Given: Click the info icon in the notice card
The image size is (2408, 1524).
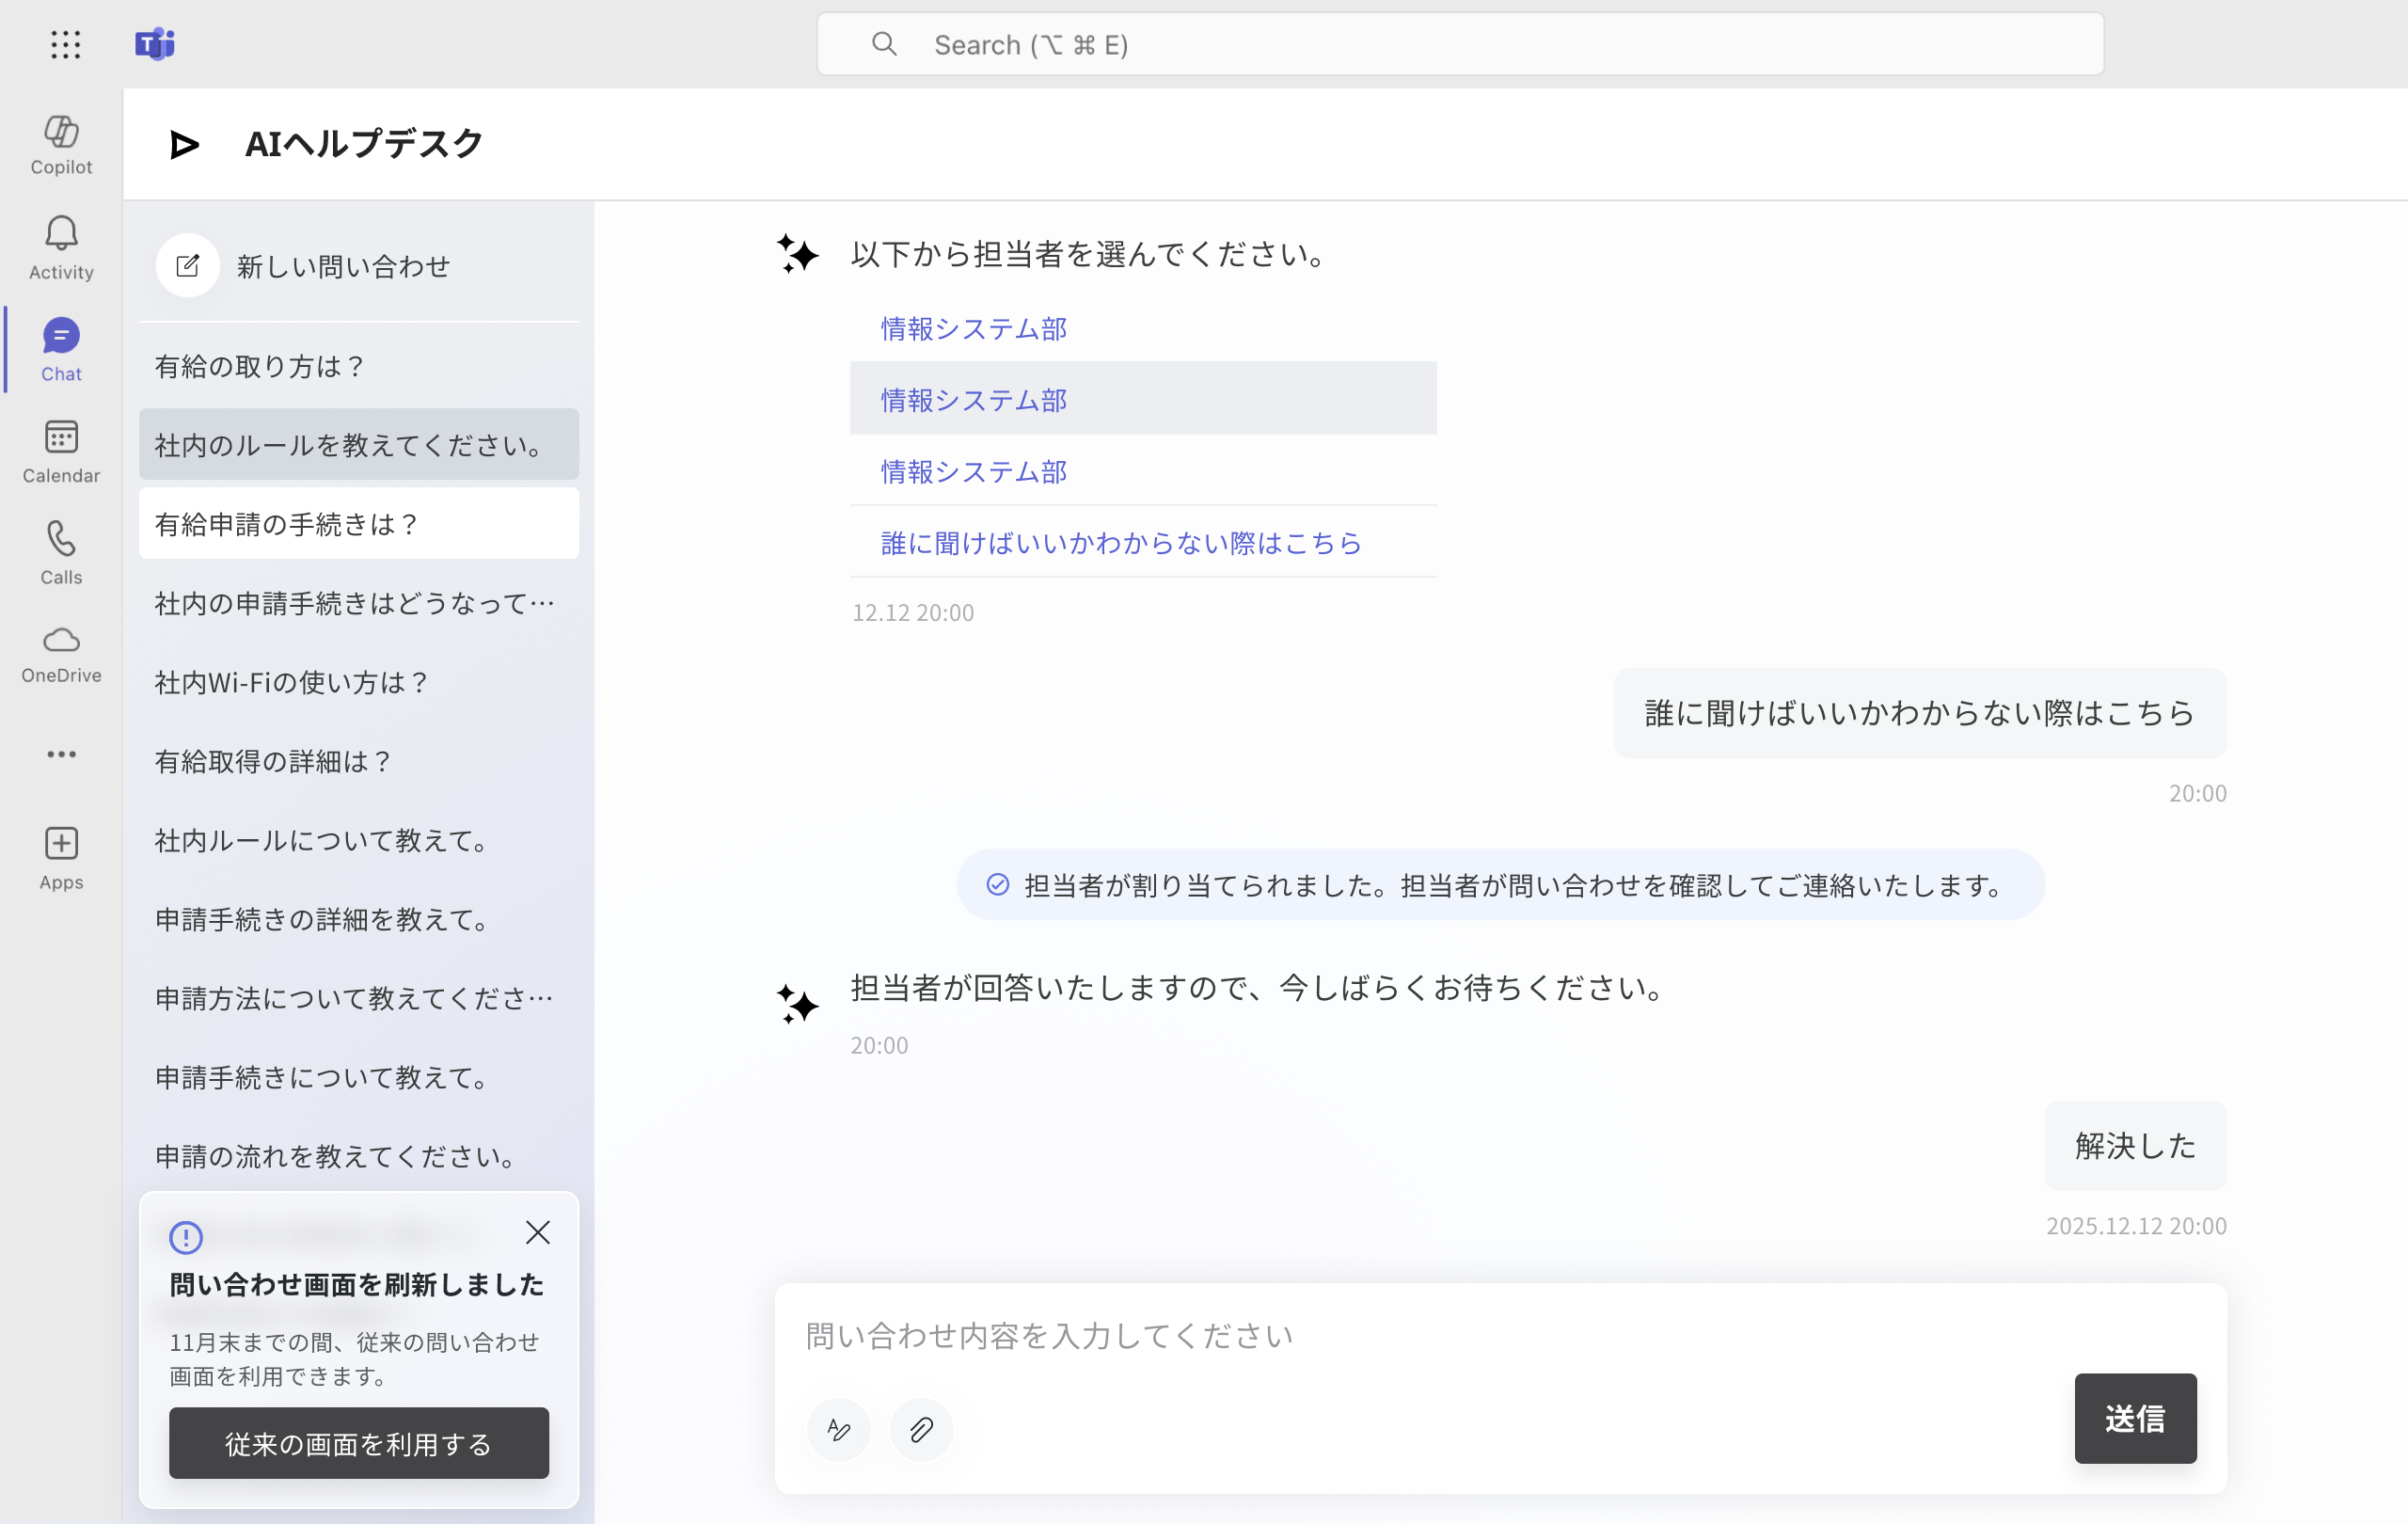Looking at the screenshot, I should coord(186,1238).
